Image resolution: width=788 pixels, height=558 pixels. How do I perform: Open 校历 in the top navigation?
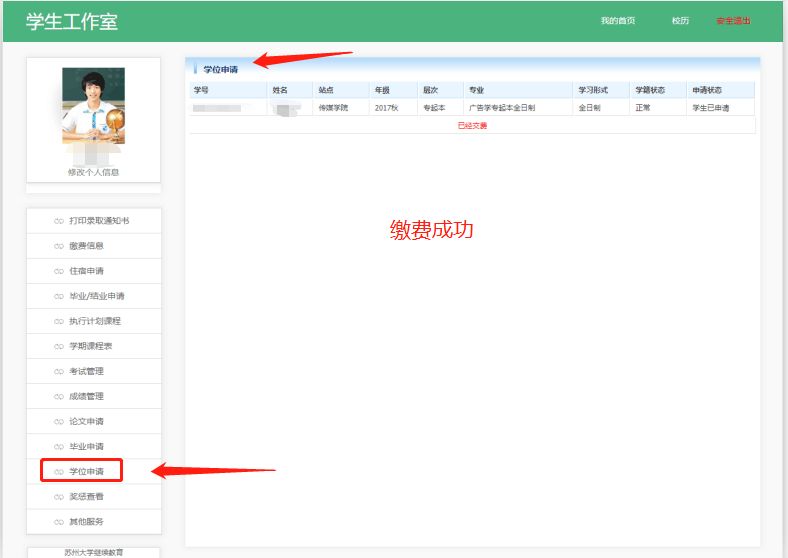pyautogui.click(x=680, y=21)
